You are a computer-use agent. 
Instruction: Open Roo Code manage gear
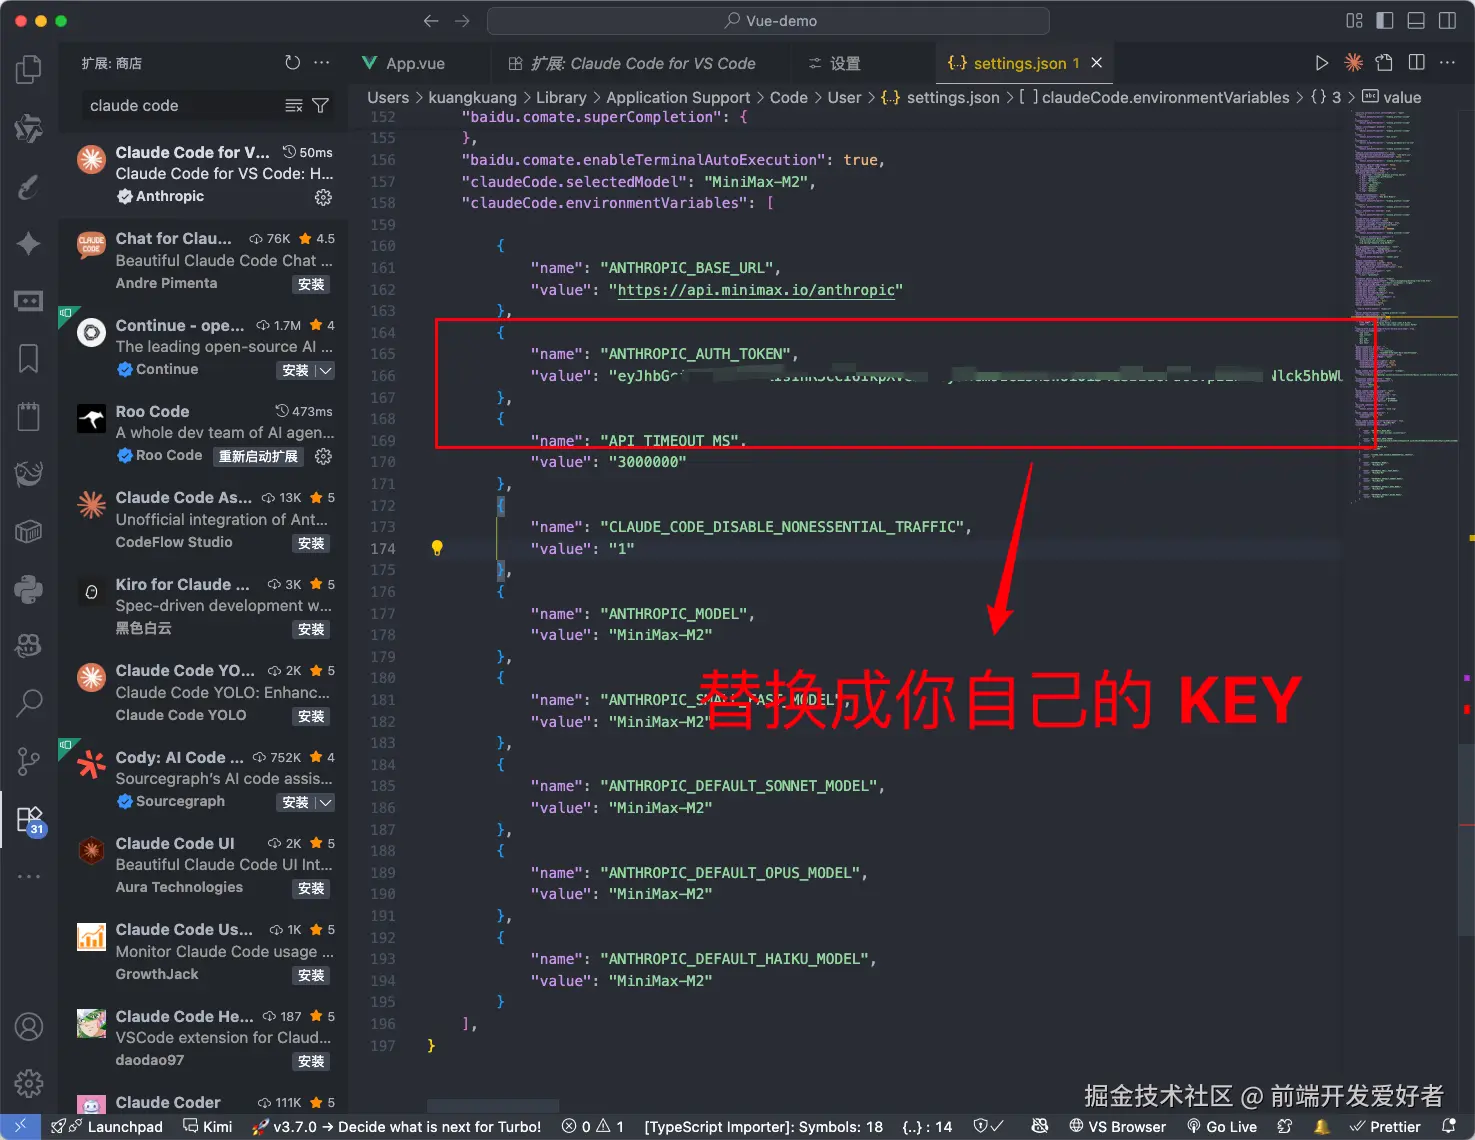(x=323, y=456)
